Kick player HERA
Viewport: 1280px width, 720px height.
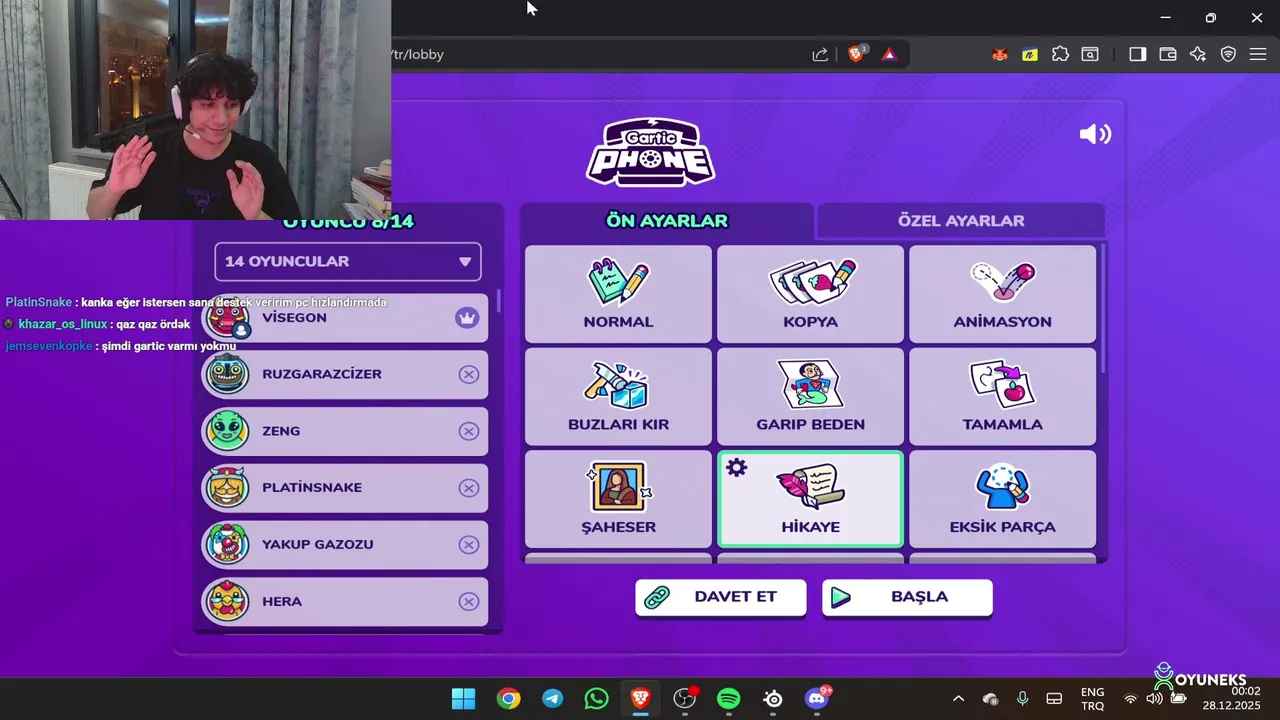(468, 602)
